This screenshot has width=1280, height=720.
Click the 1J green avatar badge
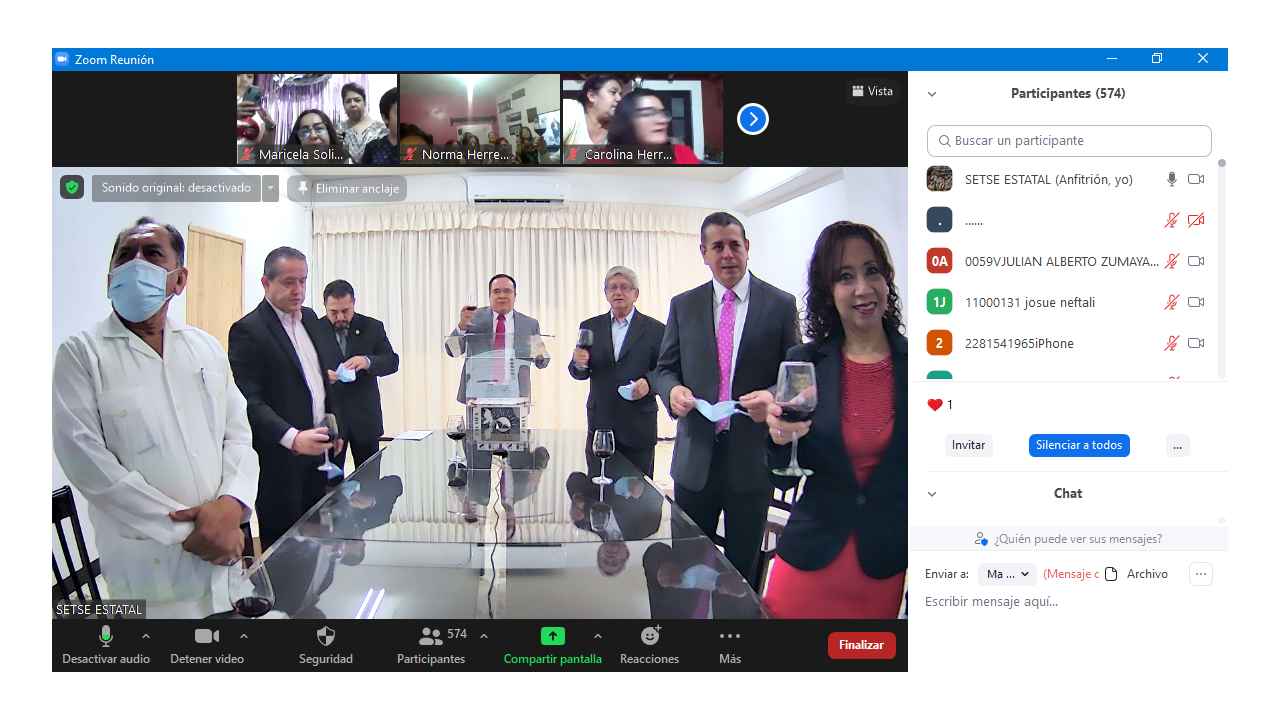pos(939,302)
